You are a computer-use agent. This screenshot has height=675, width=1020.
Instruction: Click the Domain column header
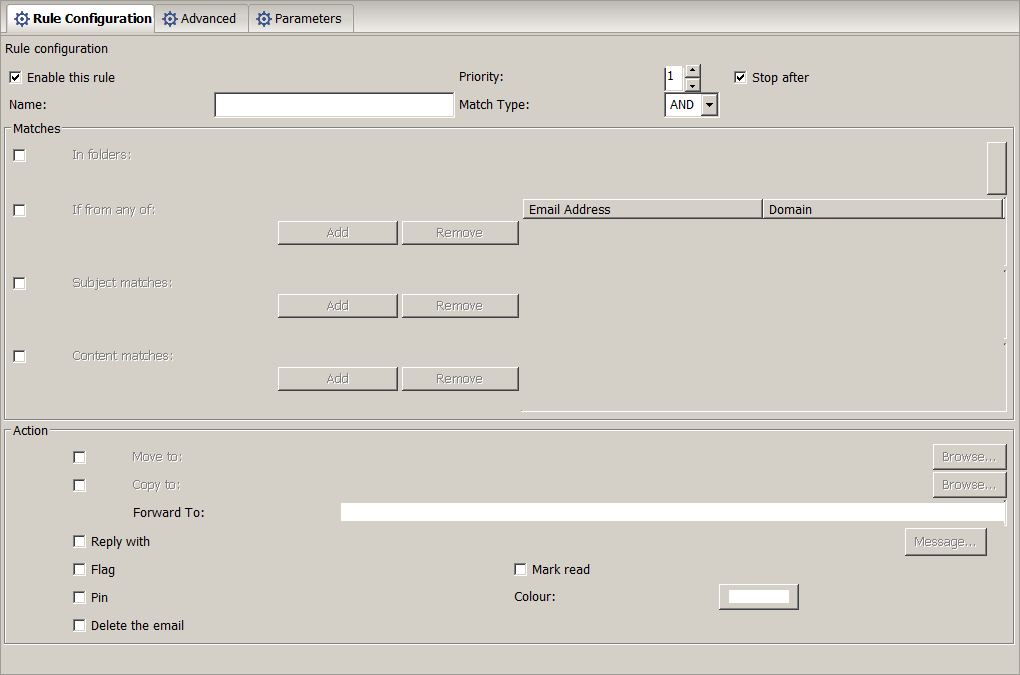(883, 209)
